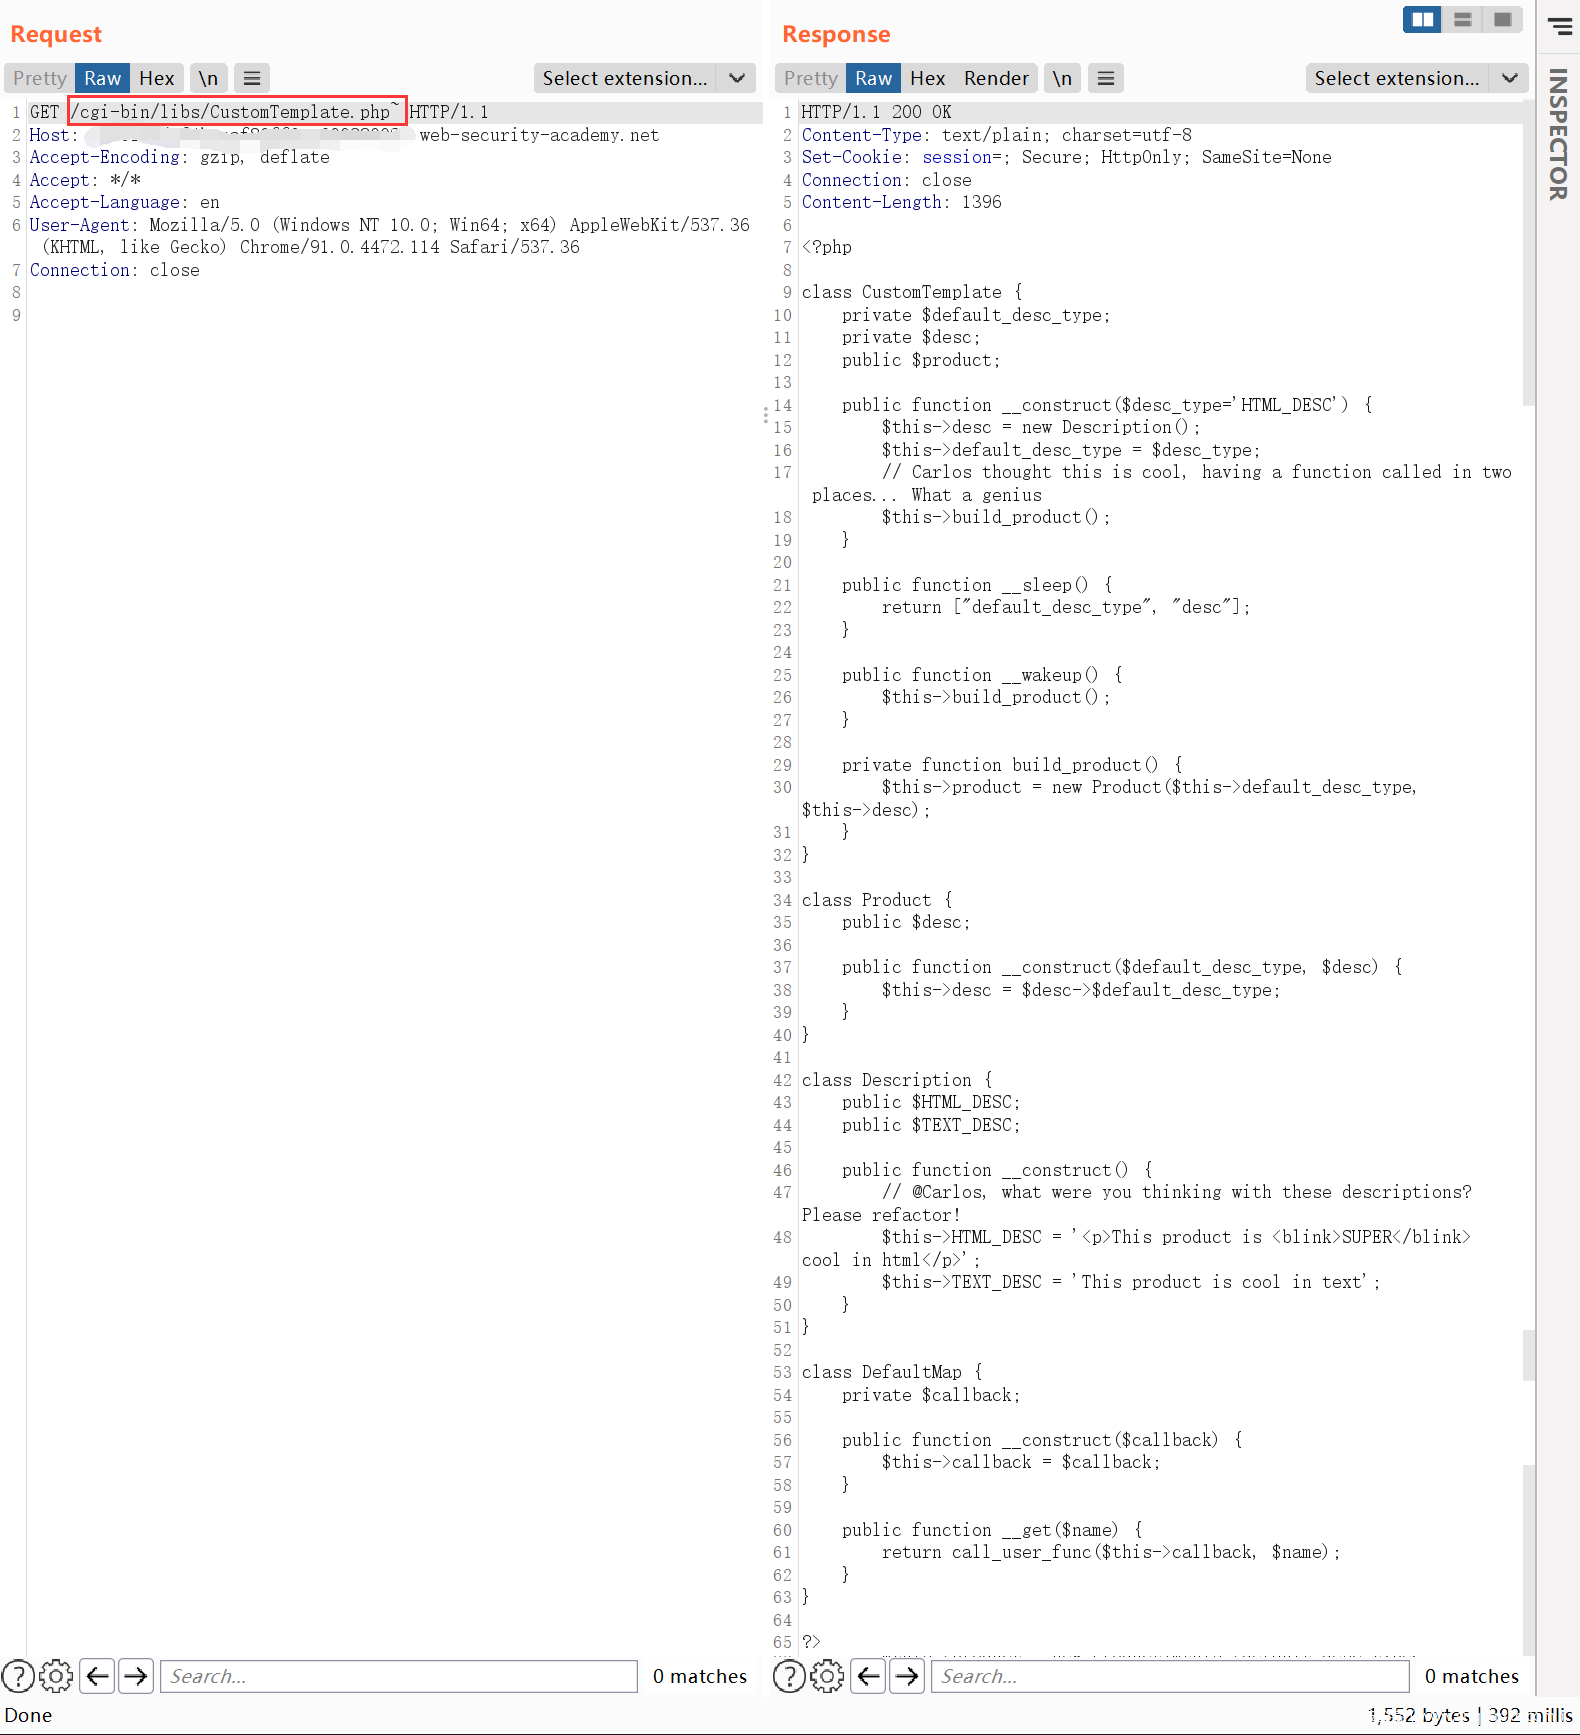Click the Request search input field
The height and width of the screenshot is (1735, 1580).
398,1675
